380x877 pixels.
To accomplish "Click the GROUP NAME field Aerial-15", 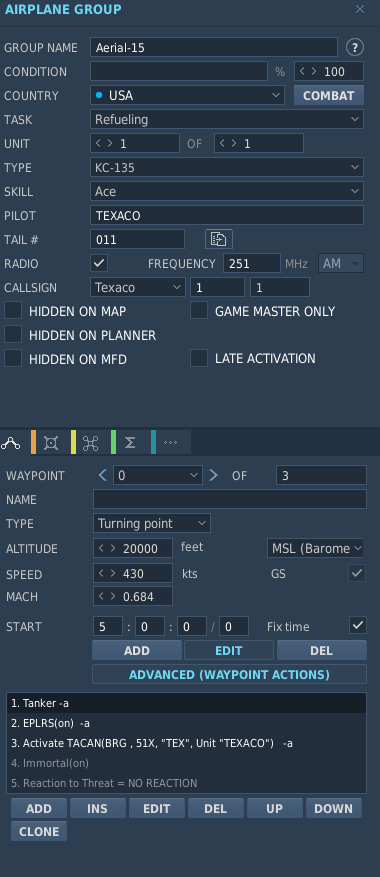I will 214,48.
